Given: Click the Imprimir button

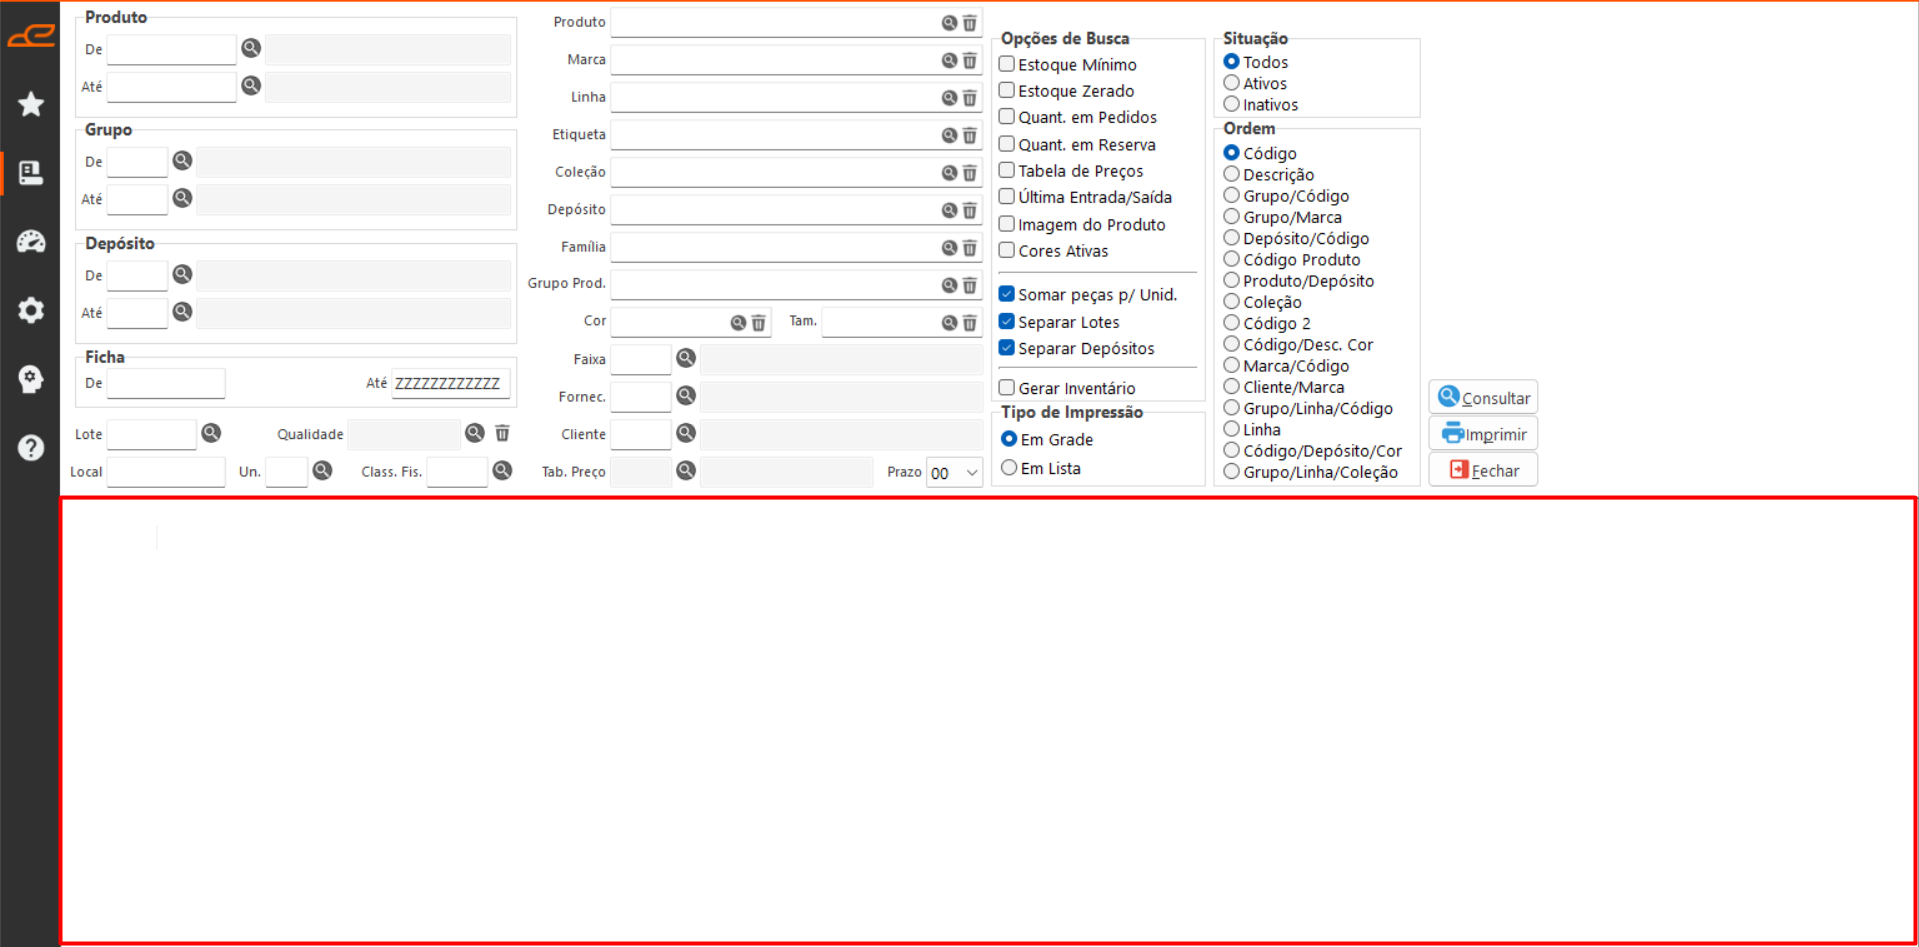Looking at the screenshot, I should click(x=1483, y=434).
